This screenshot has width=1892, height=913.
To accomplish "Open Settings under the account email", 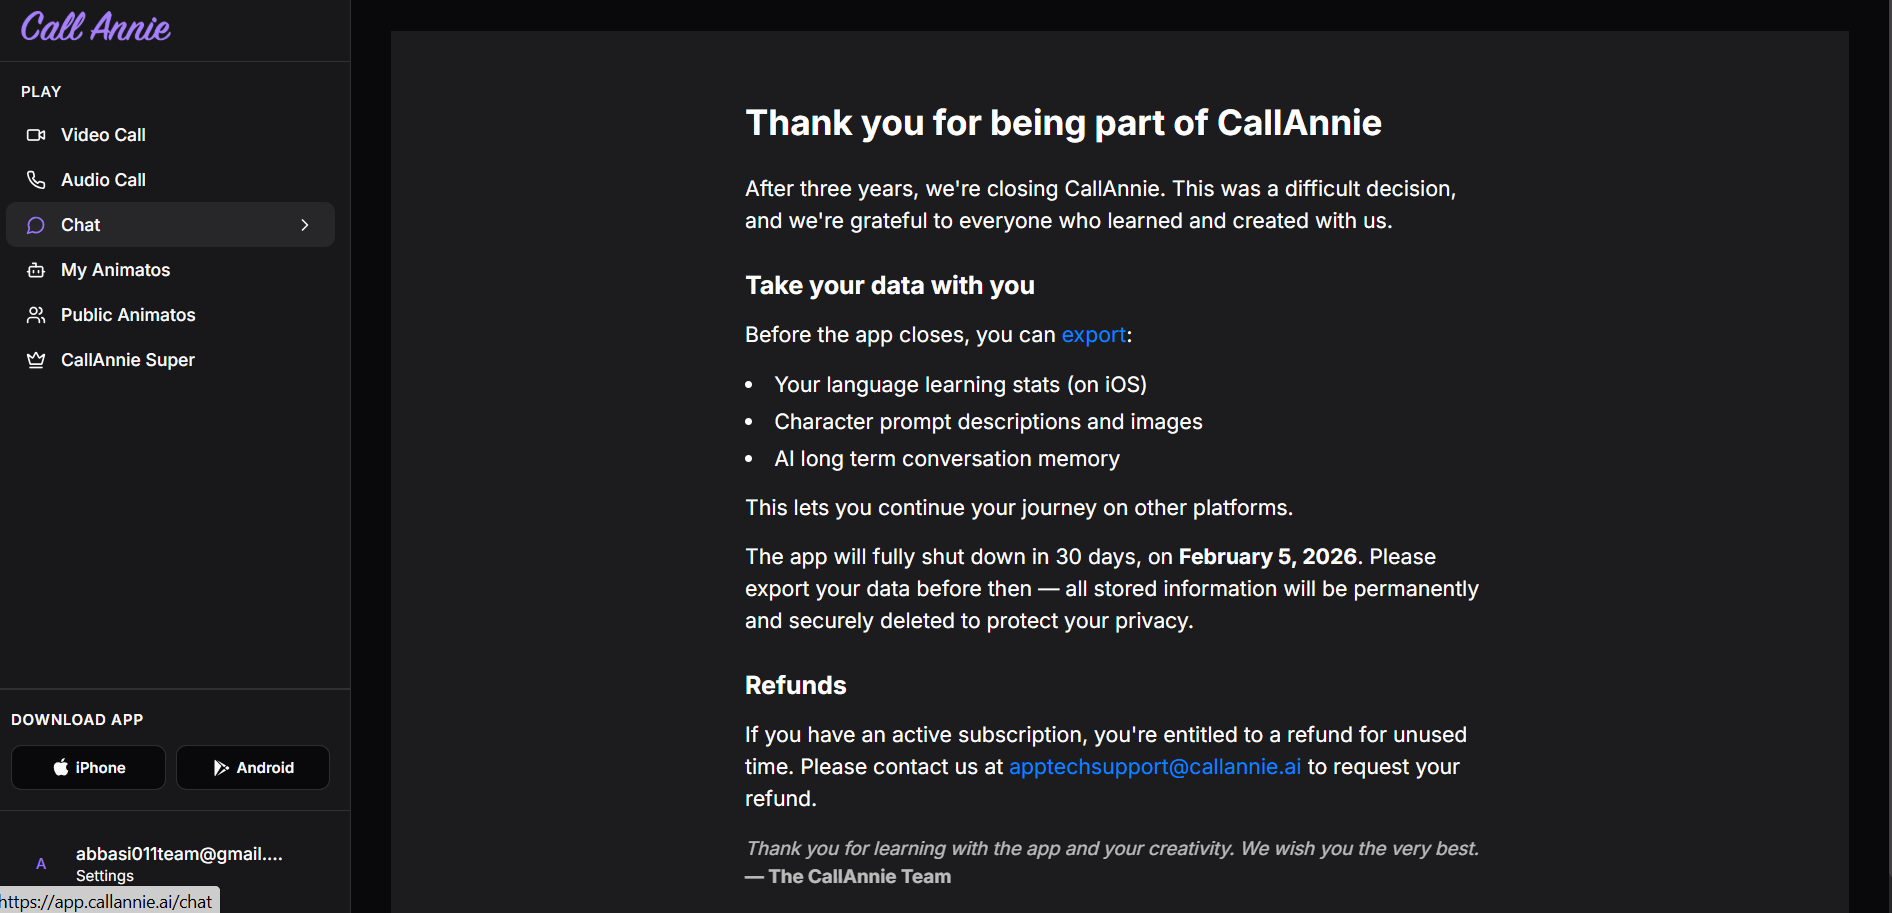I will click(105, 876).
